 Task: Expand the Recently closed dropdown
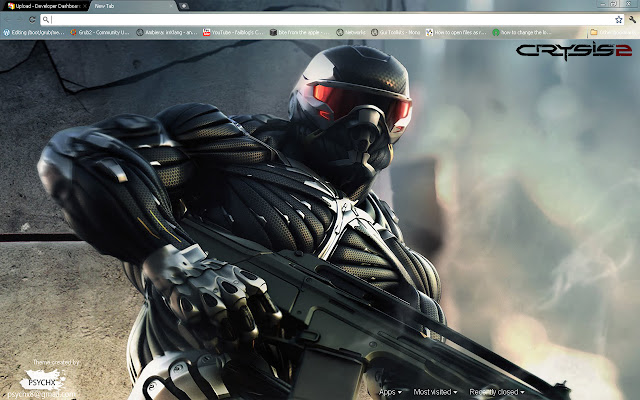tap(497, 392)
